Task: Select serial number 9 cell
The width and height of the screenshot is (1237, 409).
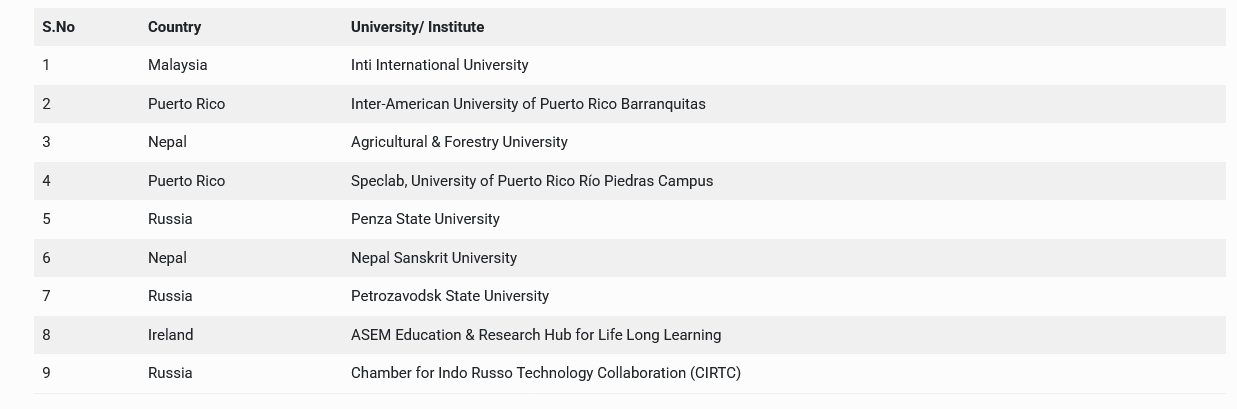Action: tap(46, 373)
